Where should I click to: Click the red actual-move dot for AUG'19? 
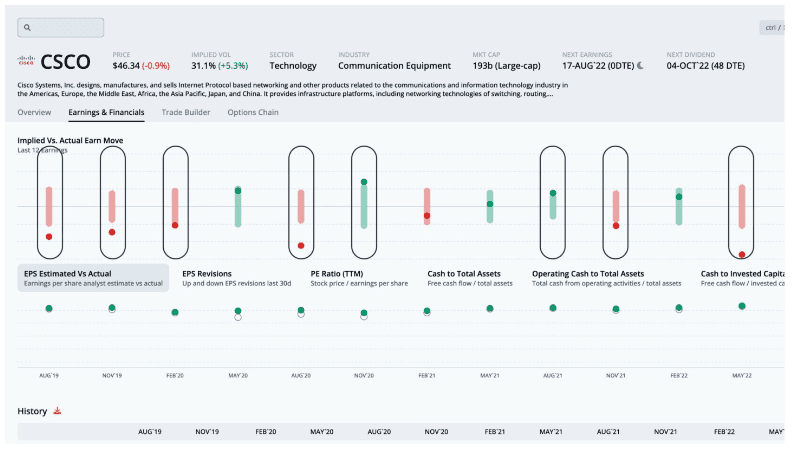click(x=48, y=237)
